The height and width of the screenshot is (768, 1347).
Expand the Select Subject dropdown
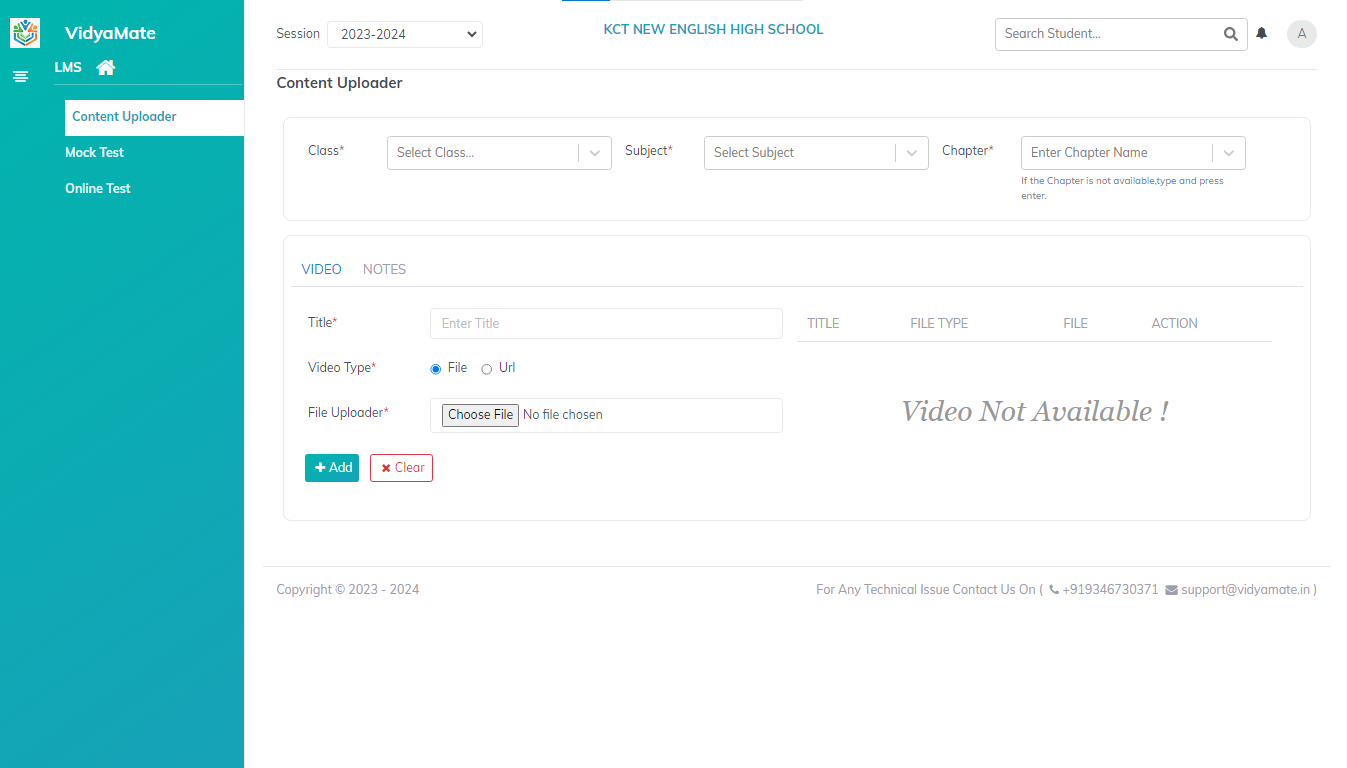[x=815, y=153]
